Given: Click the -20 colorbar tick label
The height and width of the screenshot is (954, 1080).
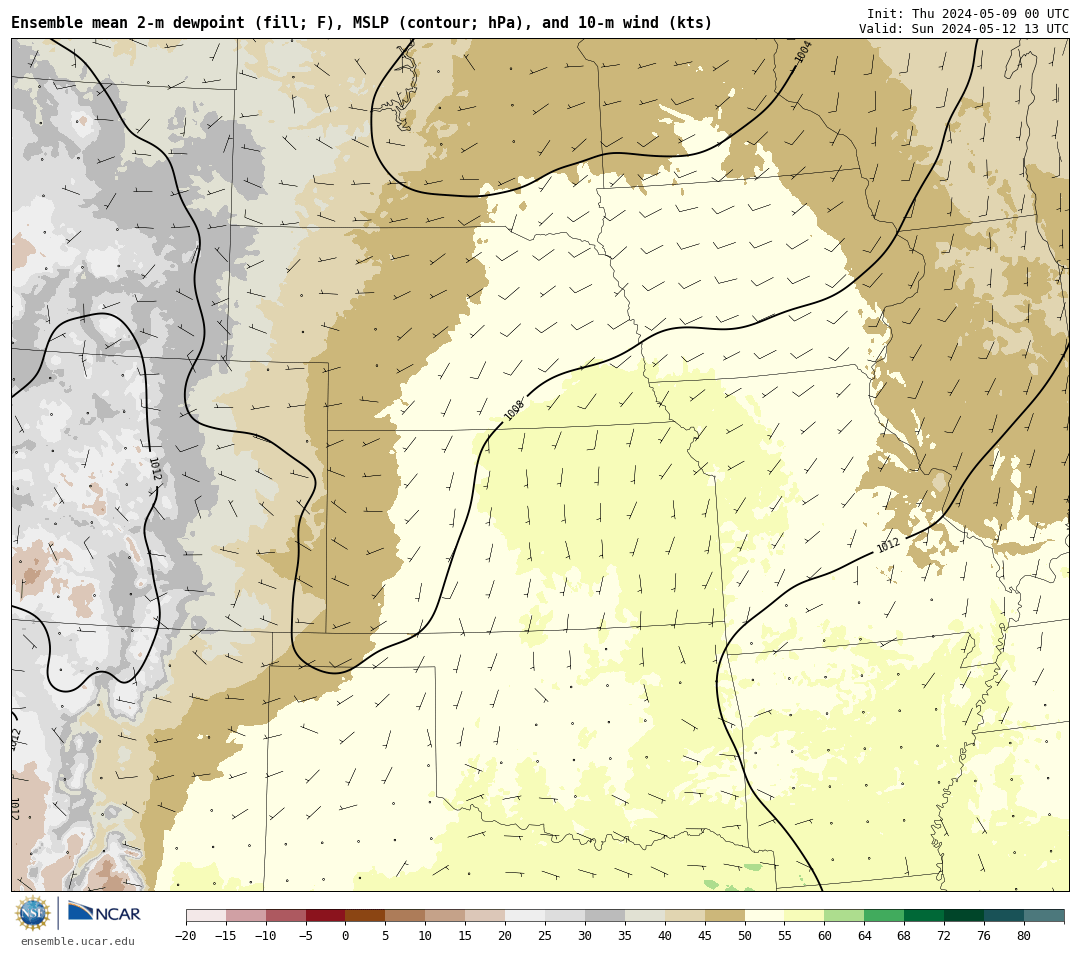Looking at the screenshot, I should (186, 935).
